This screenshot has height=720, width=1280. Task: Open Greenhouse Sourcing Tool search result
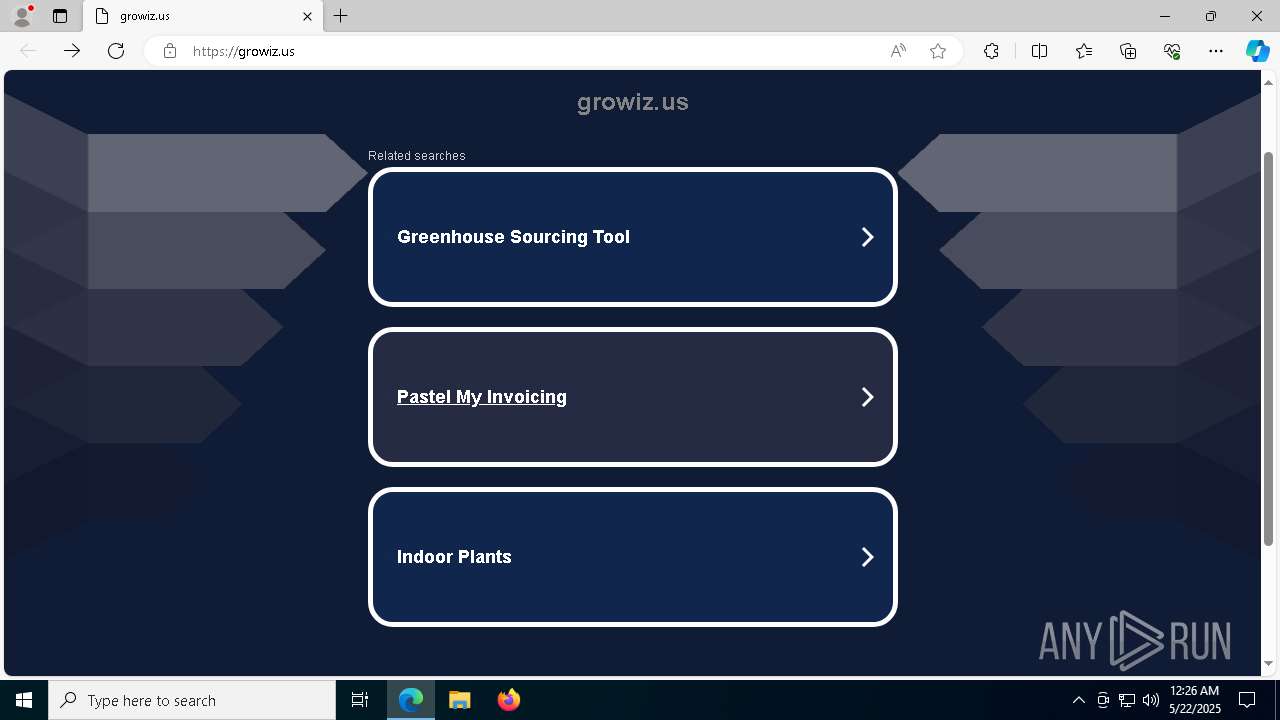(x=633, y=237)
